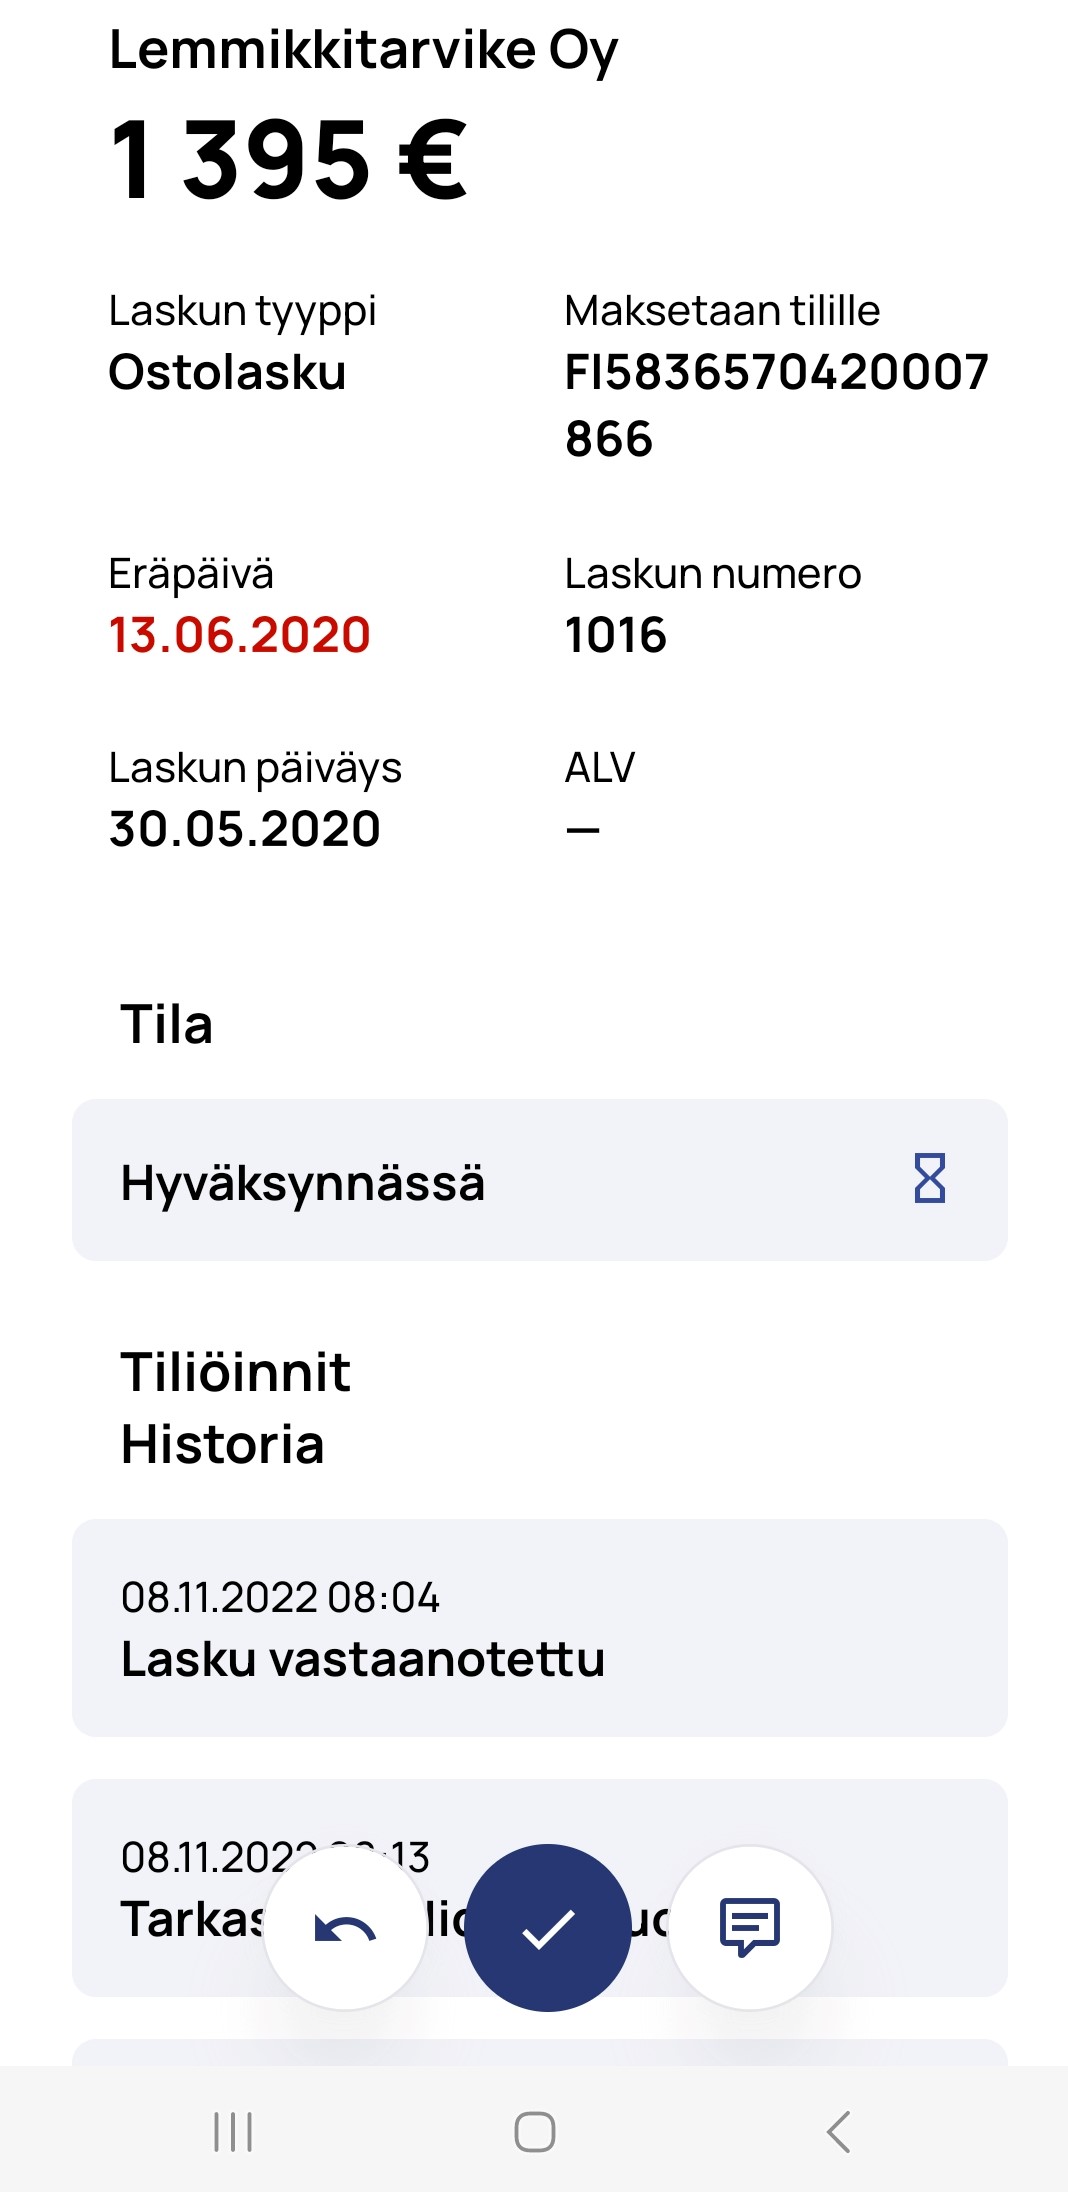Tap the invoice total 1 395 €
Screen dimensions: 1068x2192
[289, 160]
